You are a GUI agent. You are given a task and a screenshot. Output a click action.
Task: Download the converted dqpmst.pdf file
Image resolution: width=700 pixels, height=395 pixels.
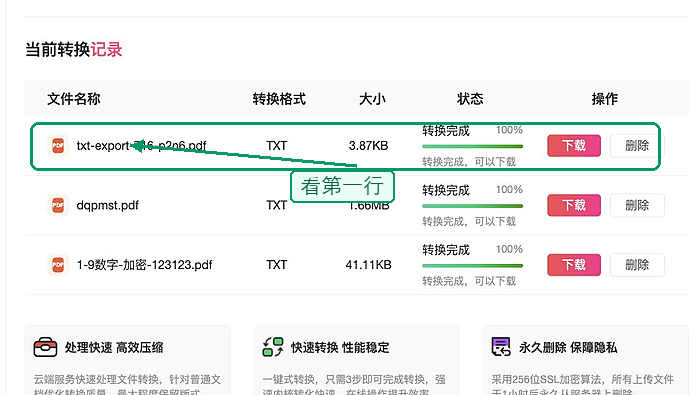pyautogui.click(x=574, y=205)
